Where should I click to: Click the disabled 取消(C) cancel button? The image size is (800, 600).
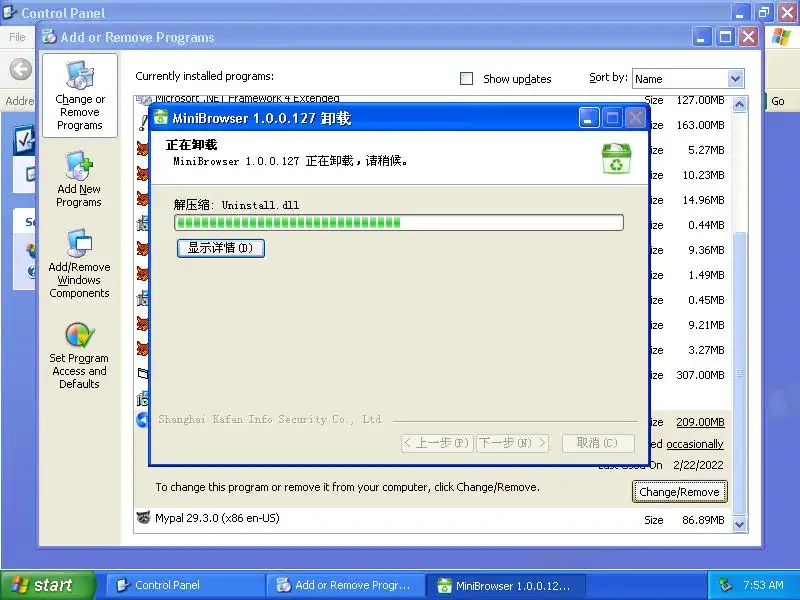598,443
